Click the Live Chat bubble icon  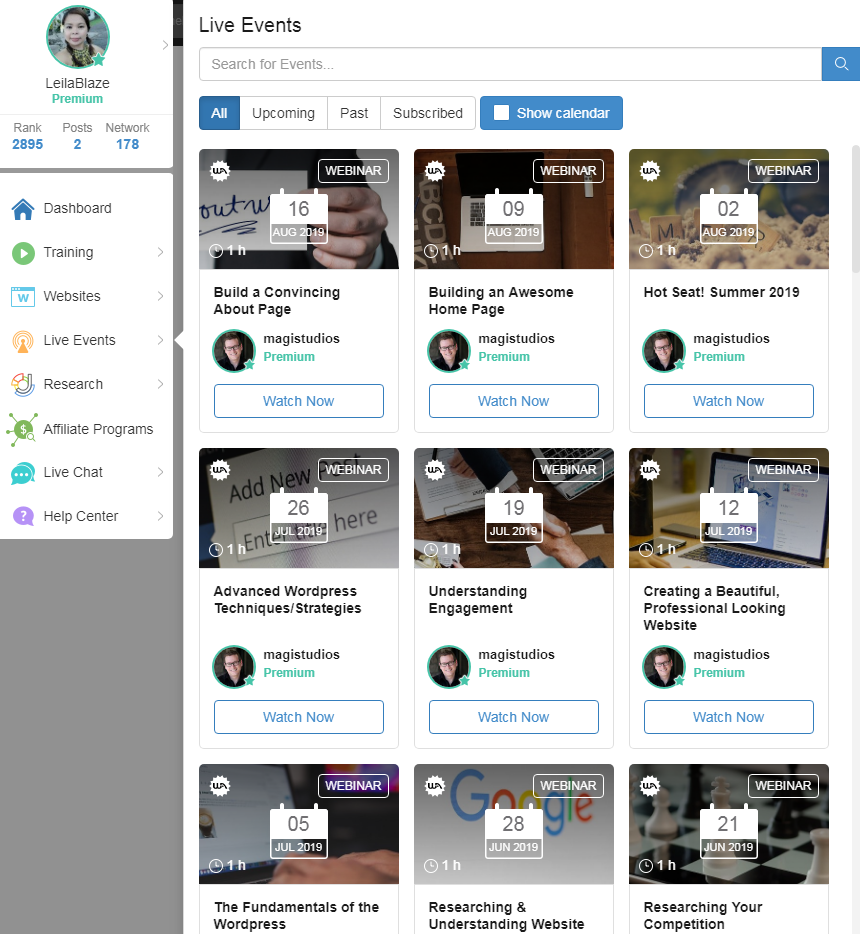click(23, 473)
